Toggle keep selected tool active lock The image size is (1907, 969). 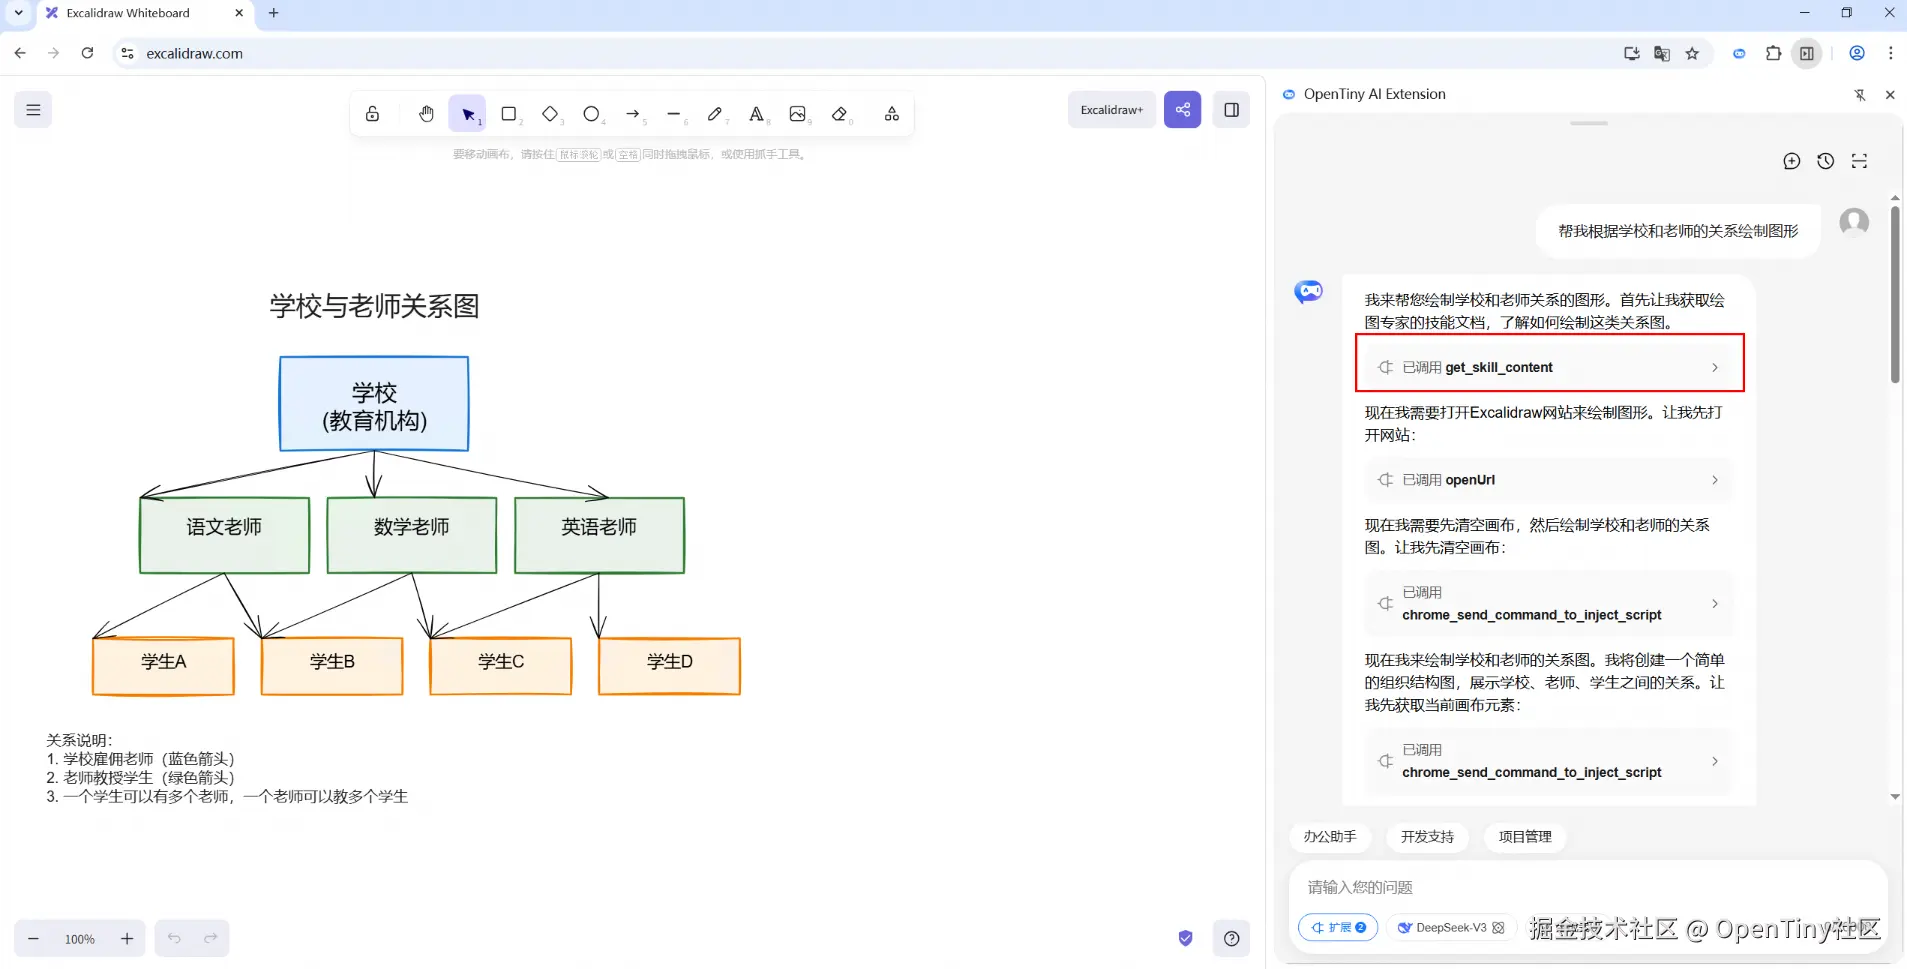point(373,114)
